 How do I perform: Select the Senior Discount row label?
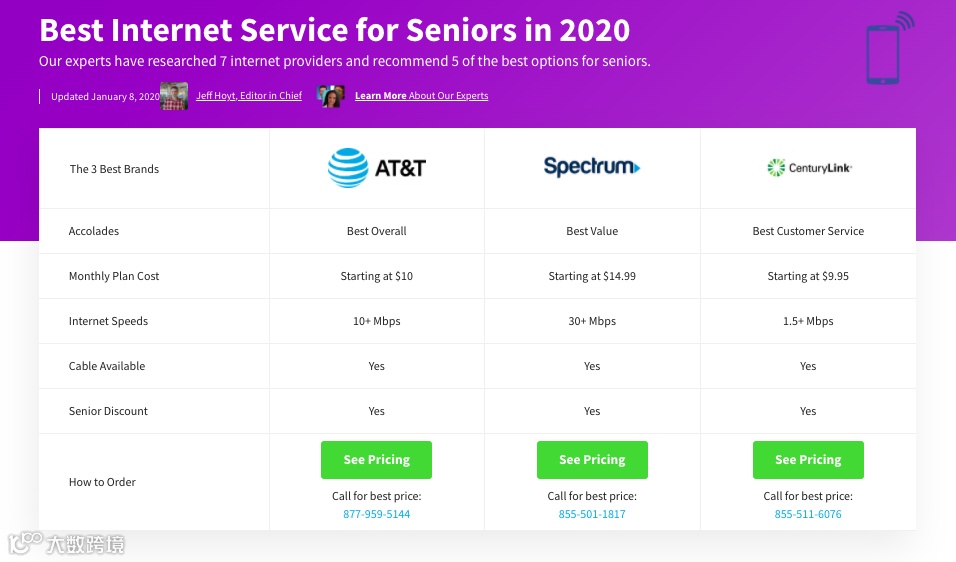(108, 411)
